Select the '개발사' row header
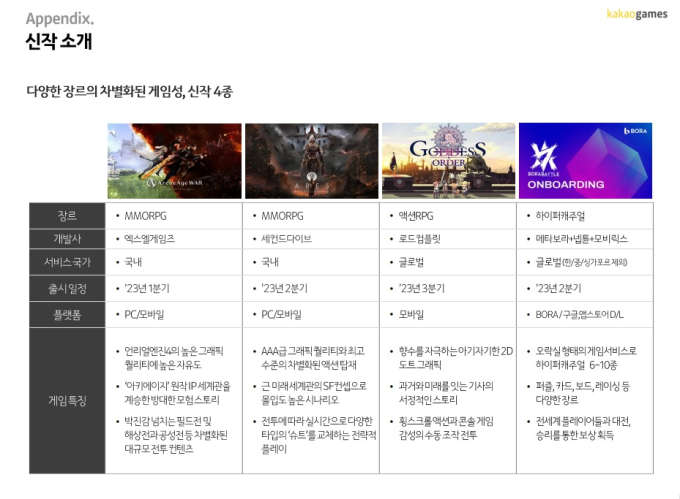Image resolution: width=680 pixels, height=499 pixels. point(67,239)
